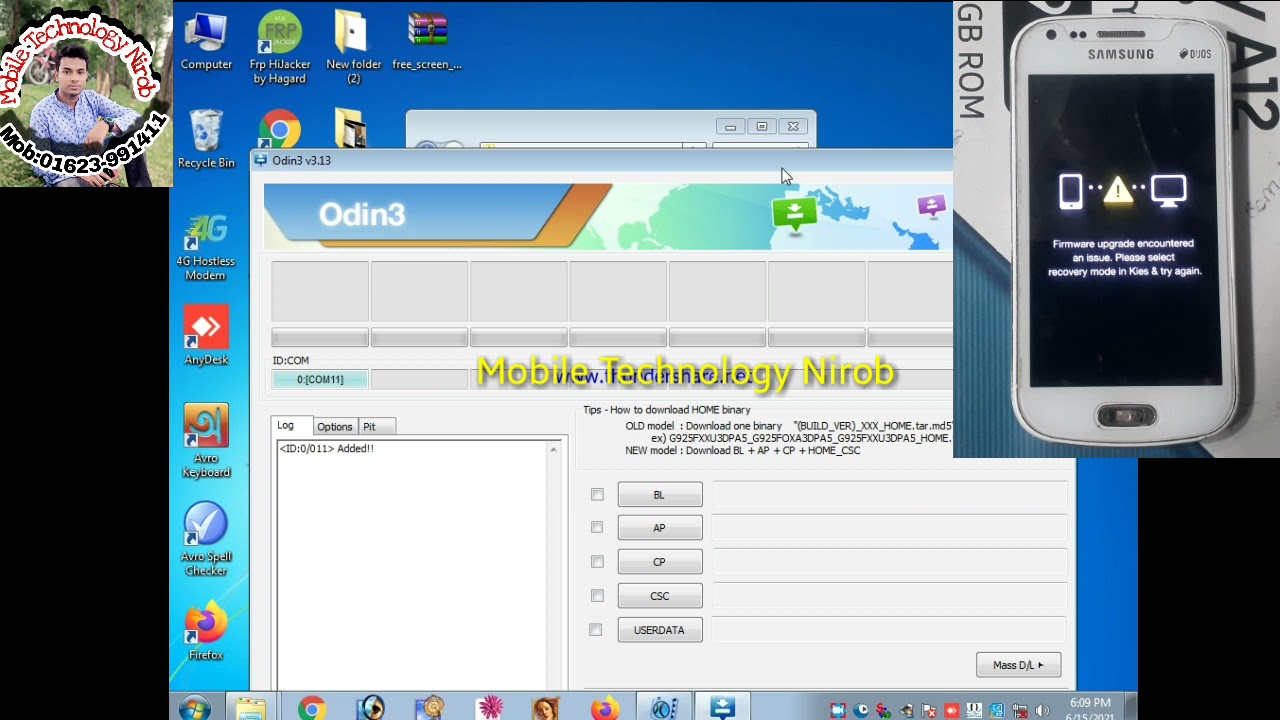Open File Explorer from the taskbar

pyautogui.click(x=251, y=708)
